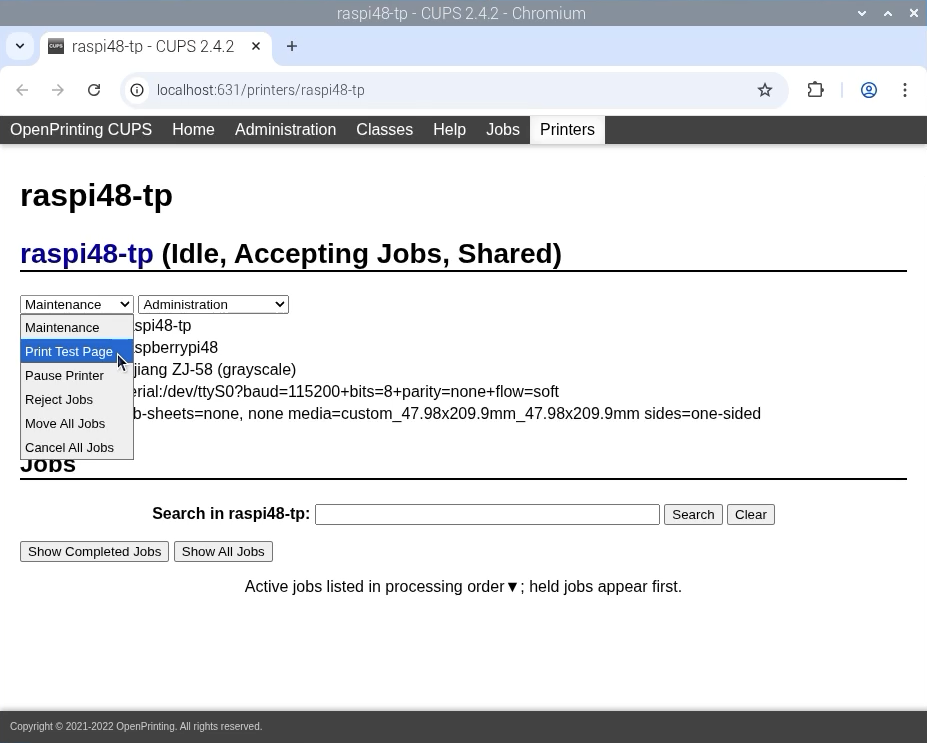
Task: Click the copyright OpenPrinting footer text
Action: (x=136, y=726)
